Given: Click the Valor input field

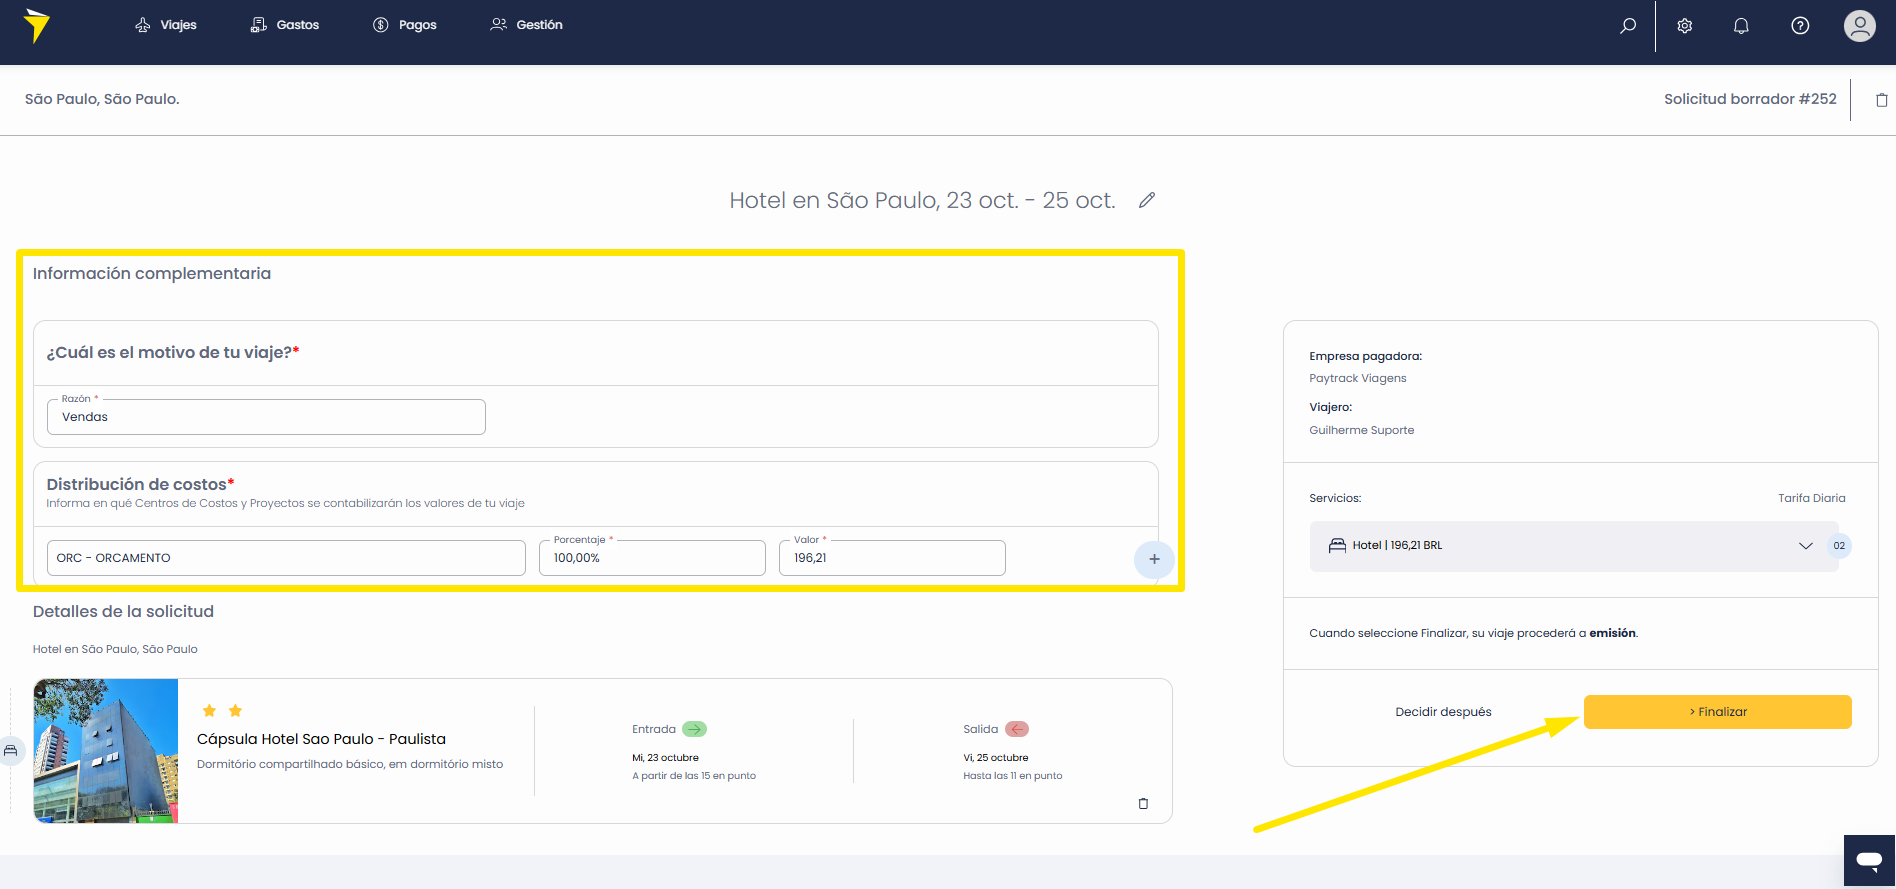Looking at the screenshot, I should coord(892,558).
